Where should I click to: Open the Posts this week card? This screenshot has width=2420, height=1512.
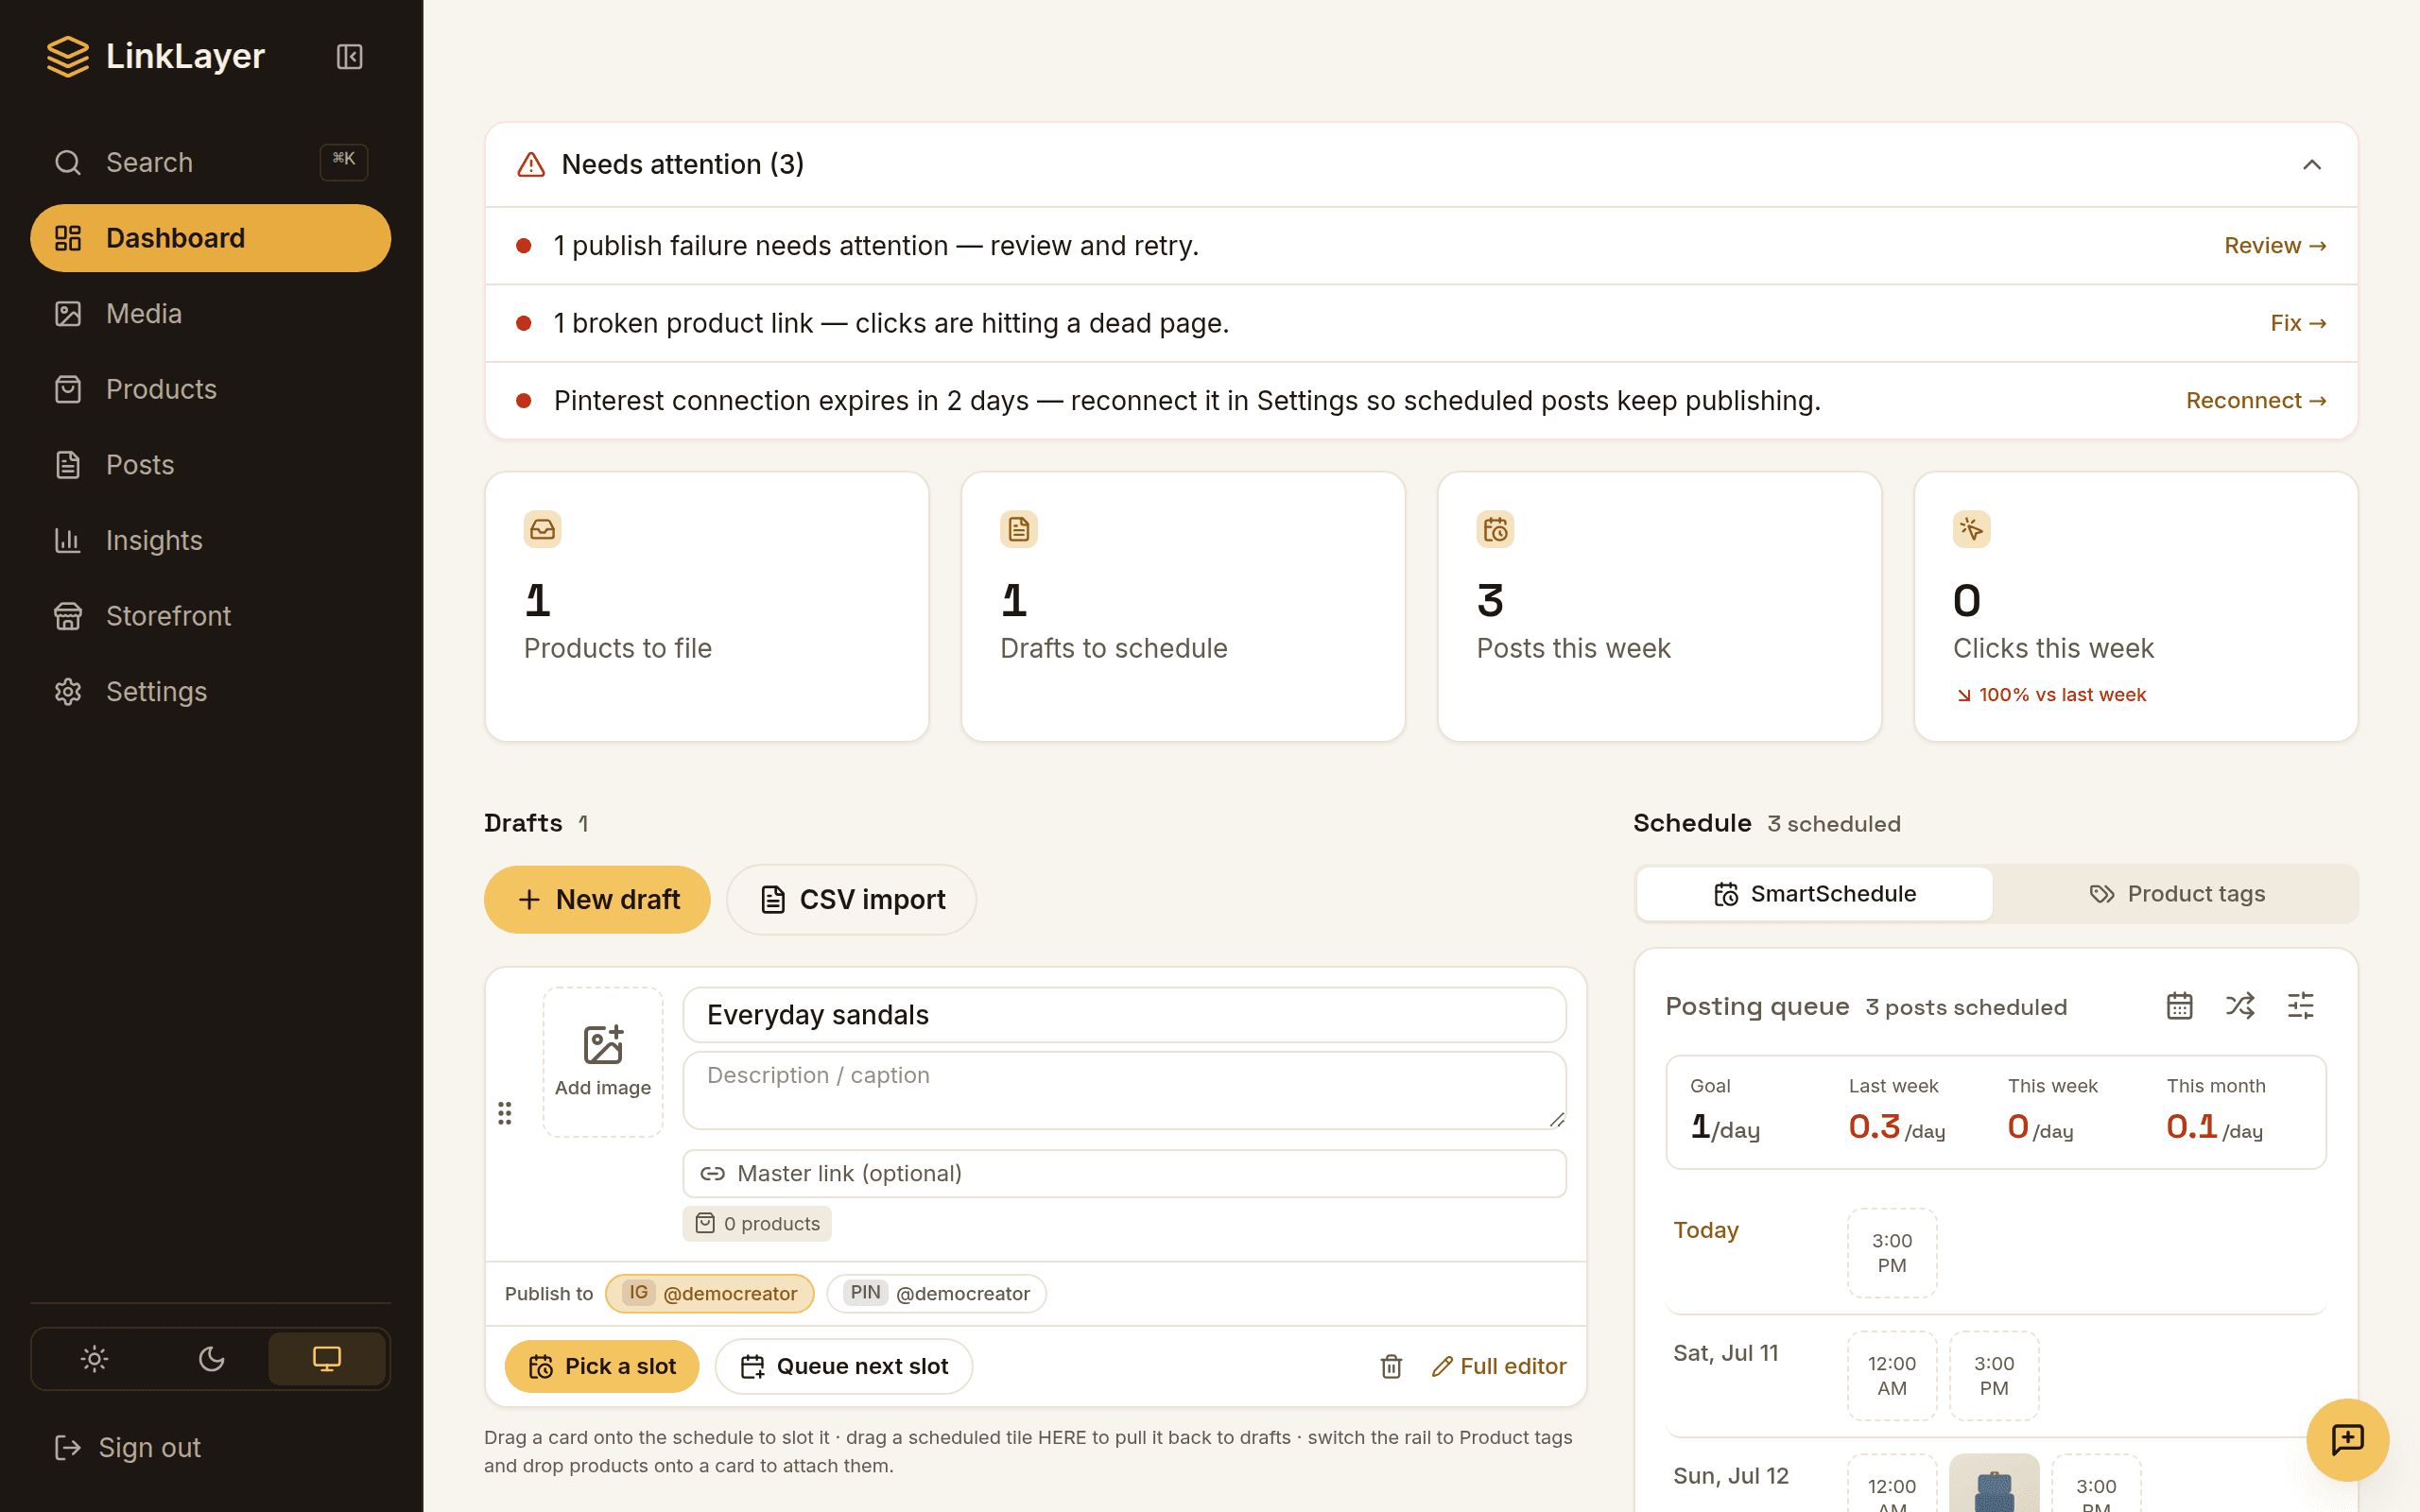tap(1659, 607)
